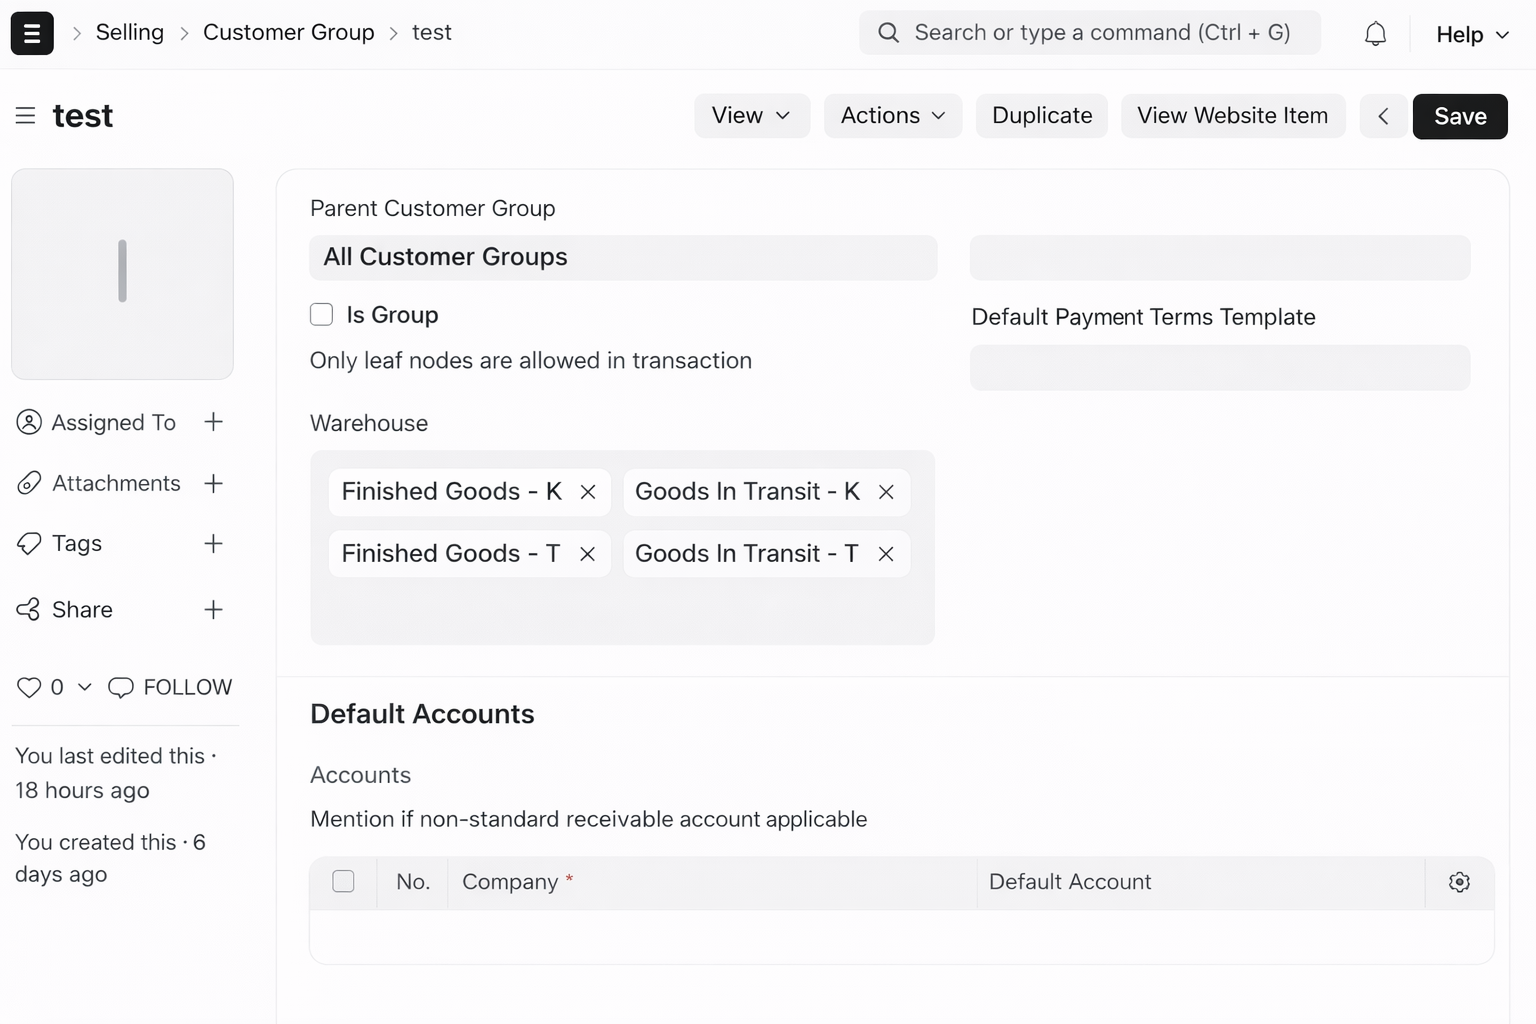Go to Customer Group breadcrumb
Image resolution: width=1536 pixels, height=1024 pixels.
tap(289, 32)
